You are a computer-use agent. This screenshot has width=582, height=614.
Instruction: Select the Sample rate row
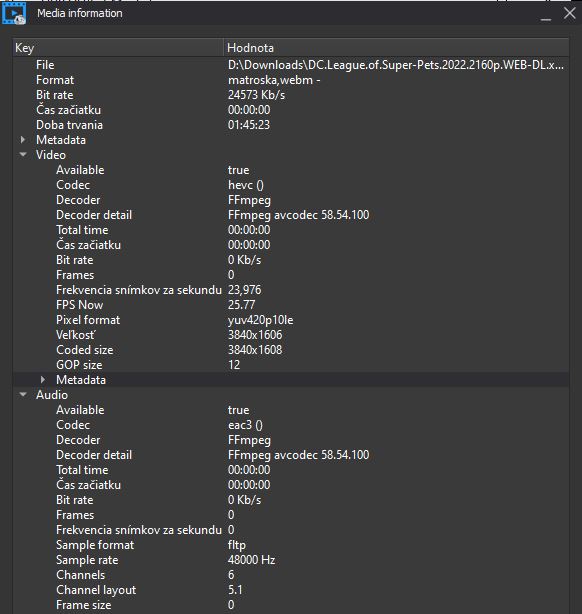pyautogui.click(x=291, y=560)
